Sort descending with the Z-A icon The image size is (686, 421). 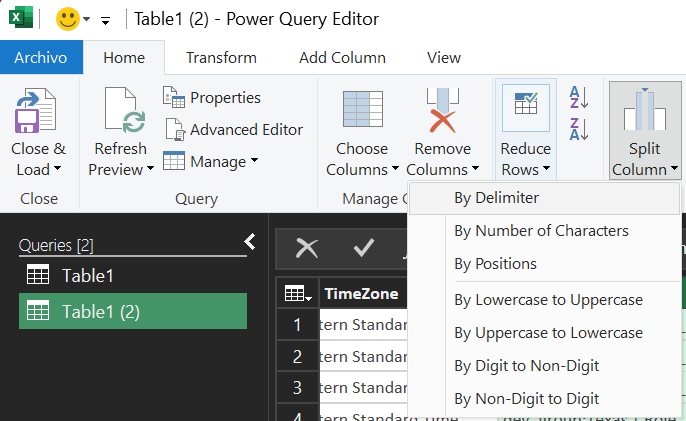(578, 130)
